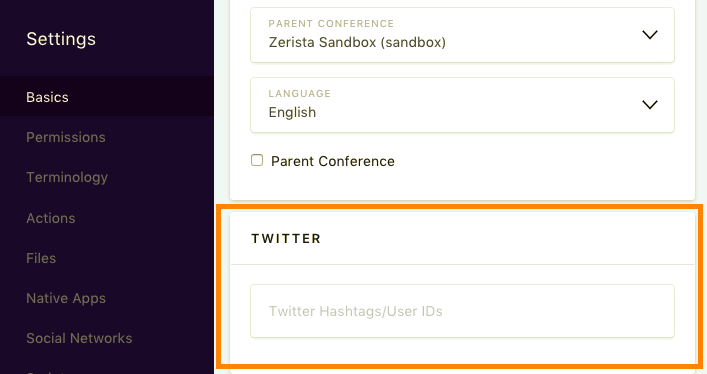Select Actions in the settings sidebar
This screenshot has height=374, width=707.
51,218
